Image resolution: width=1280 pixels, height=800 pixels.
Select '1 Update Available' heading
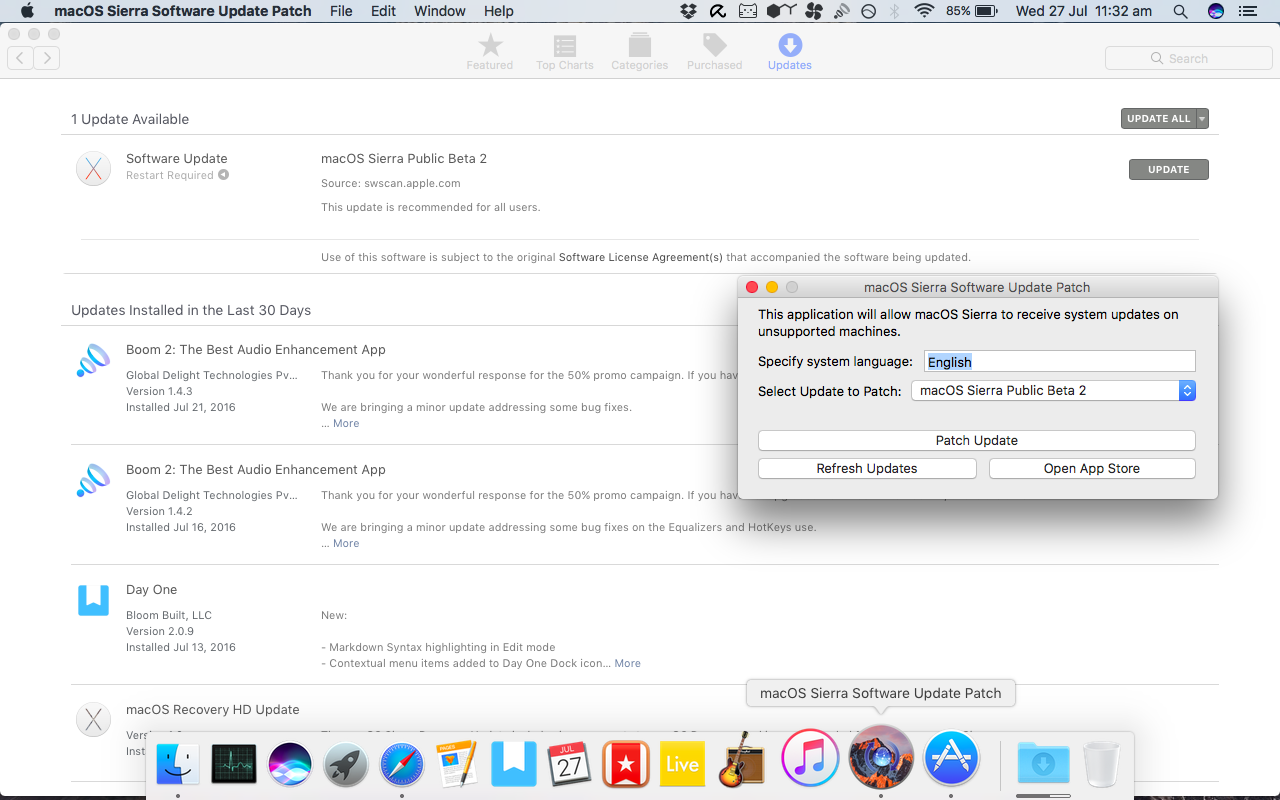(130, 119)
